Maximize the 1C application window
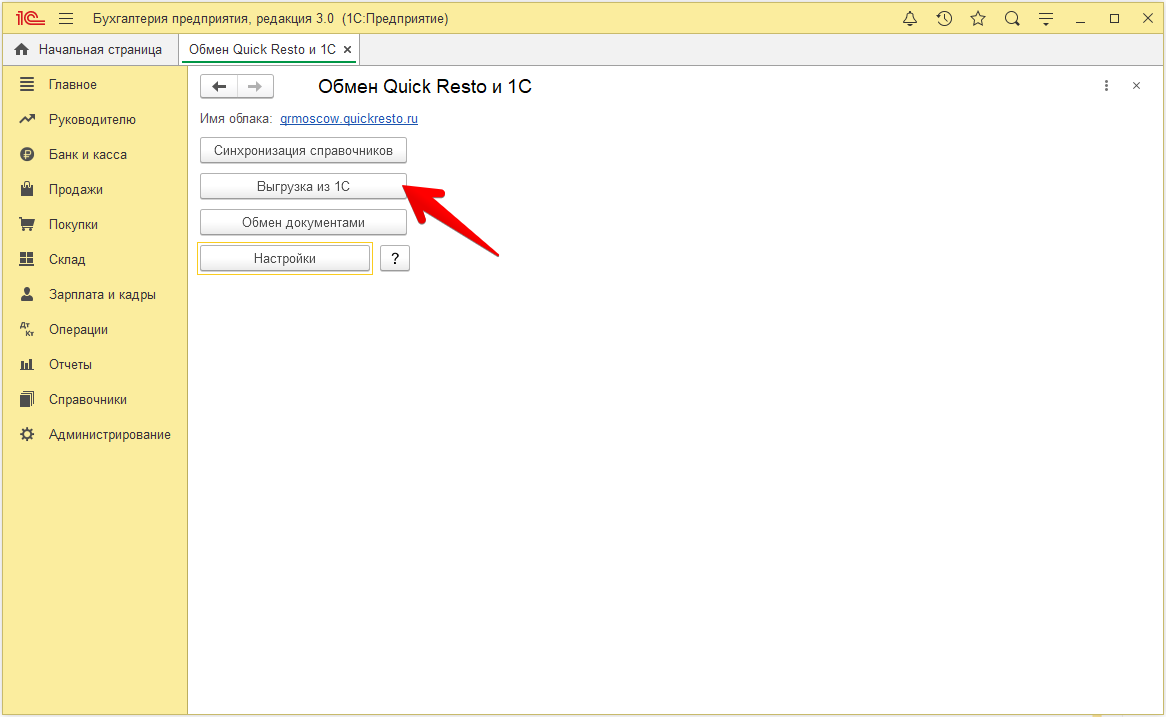 1114,19
